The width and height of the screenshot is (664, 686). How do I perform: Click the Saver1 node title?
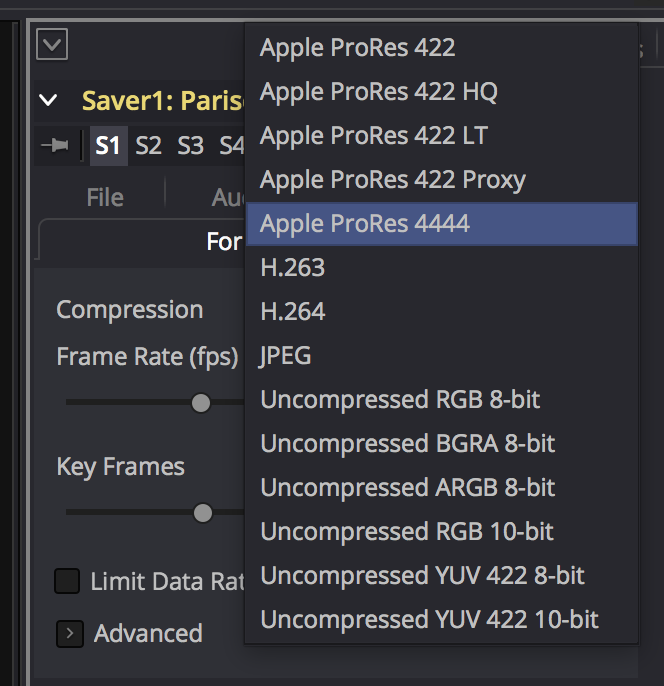coord(163,101)
